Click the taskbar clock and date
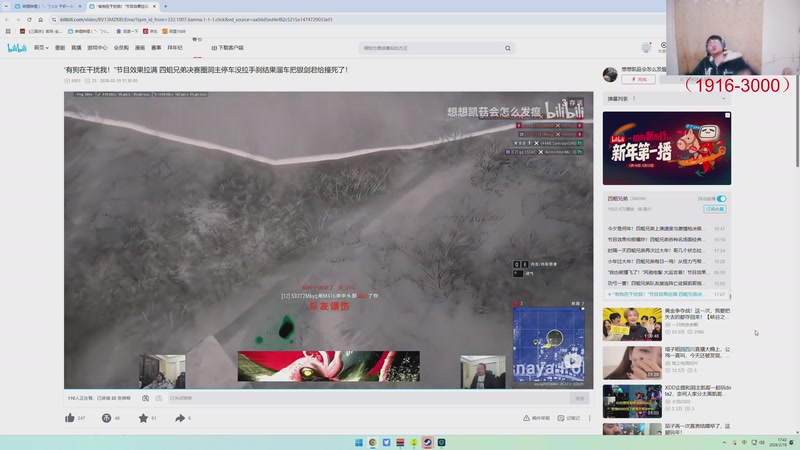The image size is (800, 450). coord(781,442)
